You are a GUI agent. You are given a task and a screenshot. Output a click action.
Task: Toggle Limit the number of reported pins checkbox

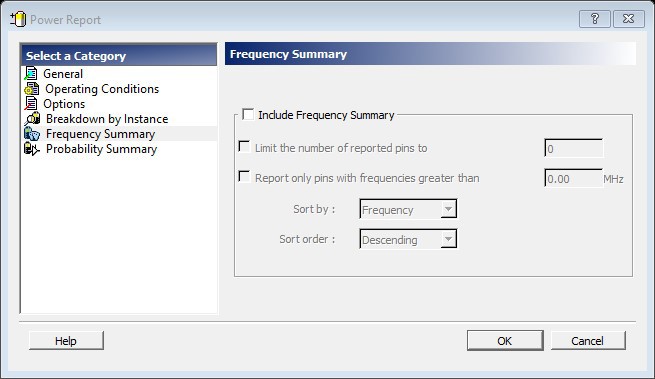[x=244, y=147]
